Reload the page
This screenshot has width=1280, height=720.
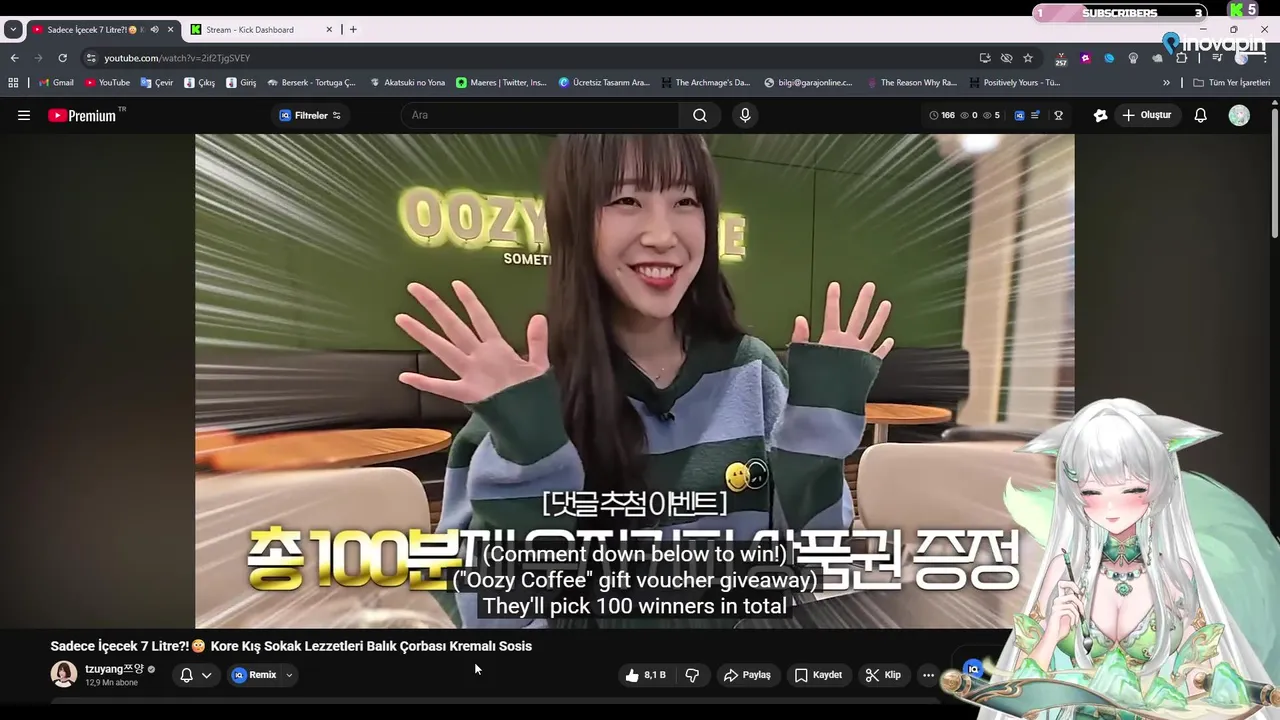point(62,58)
